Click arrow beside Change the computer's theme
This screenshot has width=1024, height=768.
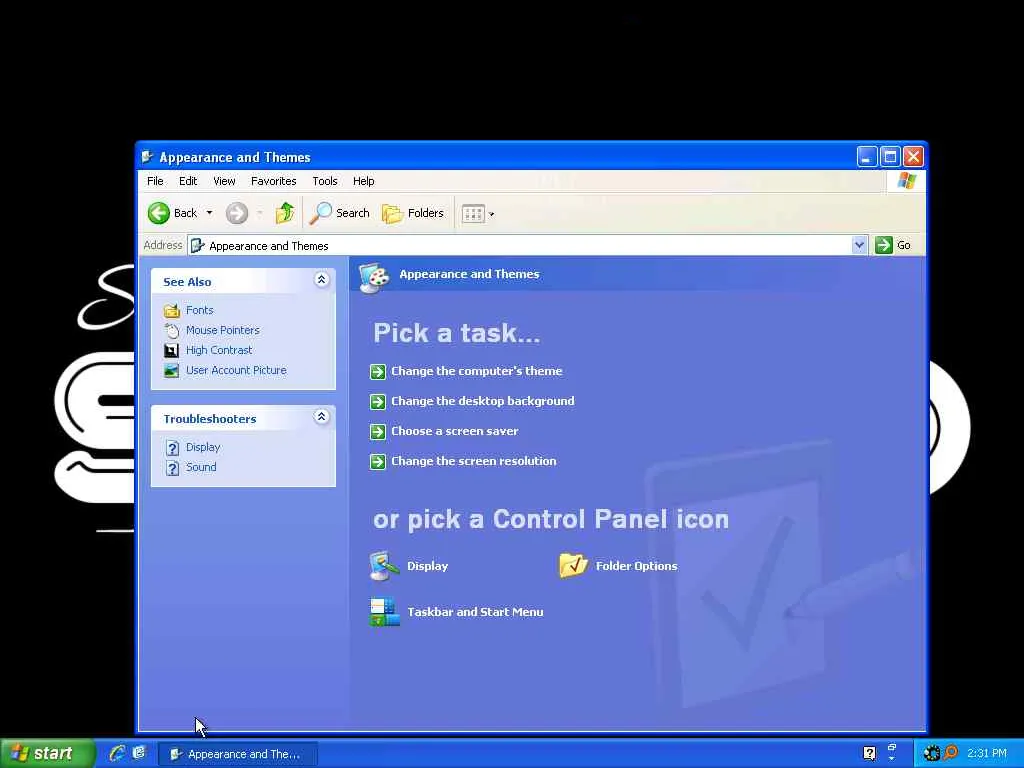[x=377, y=372]
